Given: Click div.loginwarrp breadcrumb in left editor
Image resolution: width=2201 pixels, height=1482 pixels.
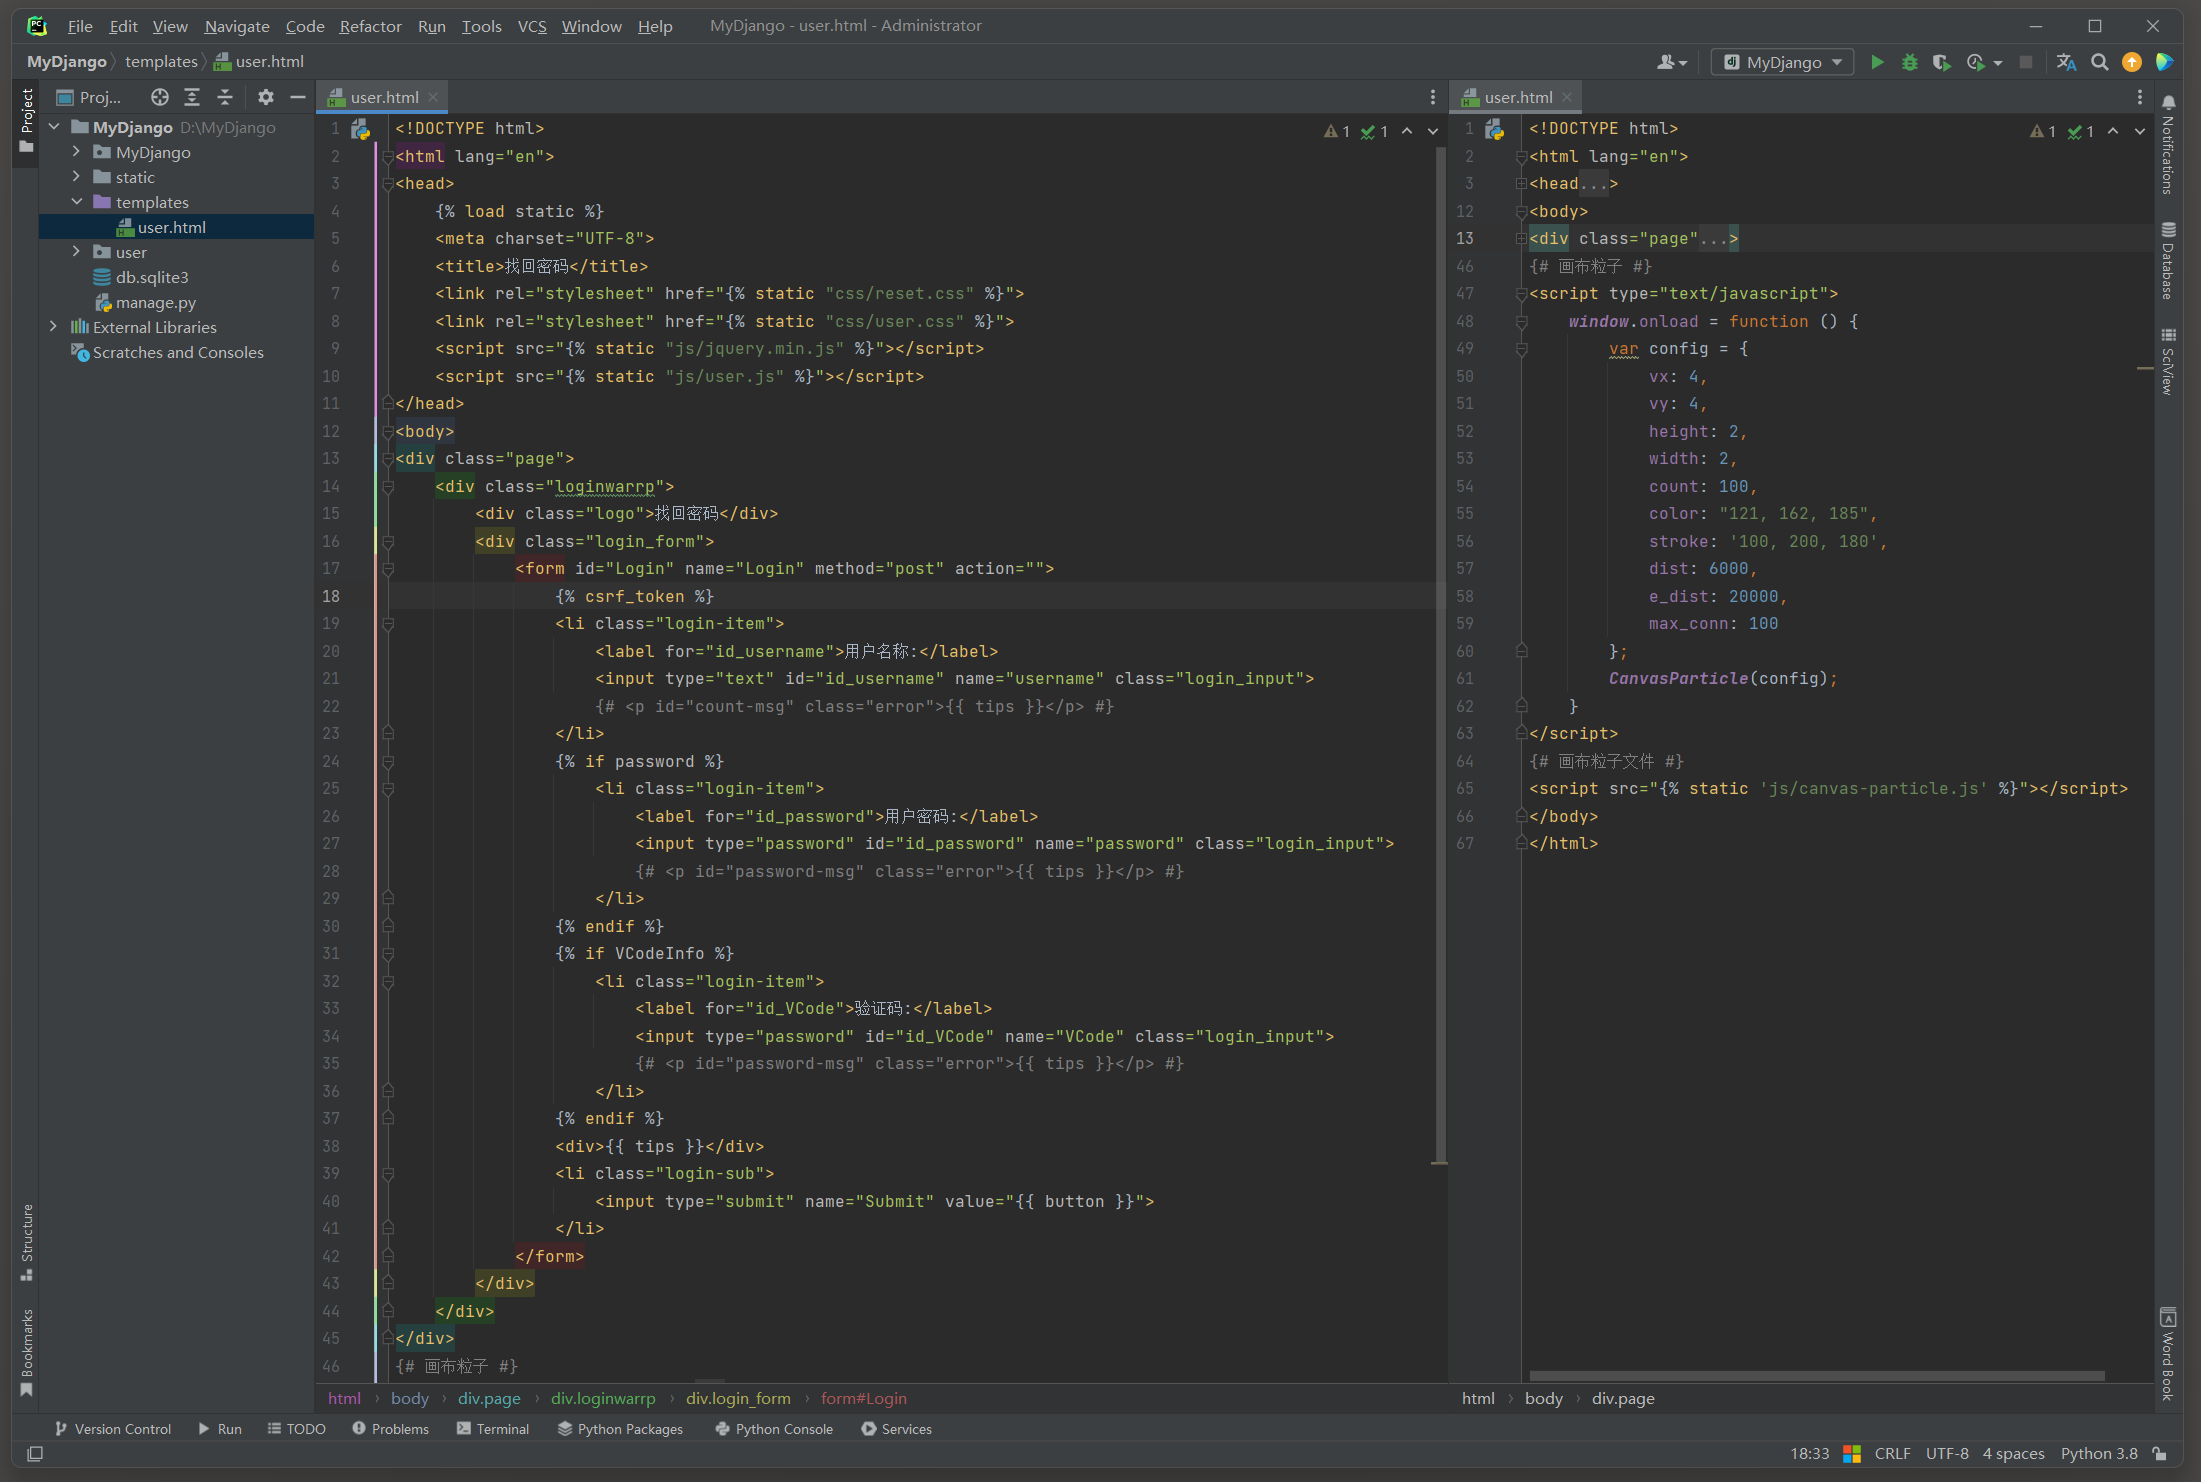Looking at the screenshot, I should (603, 1398).
